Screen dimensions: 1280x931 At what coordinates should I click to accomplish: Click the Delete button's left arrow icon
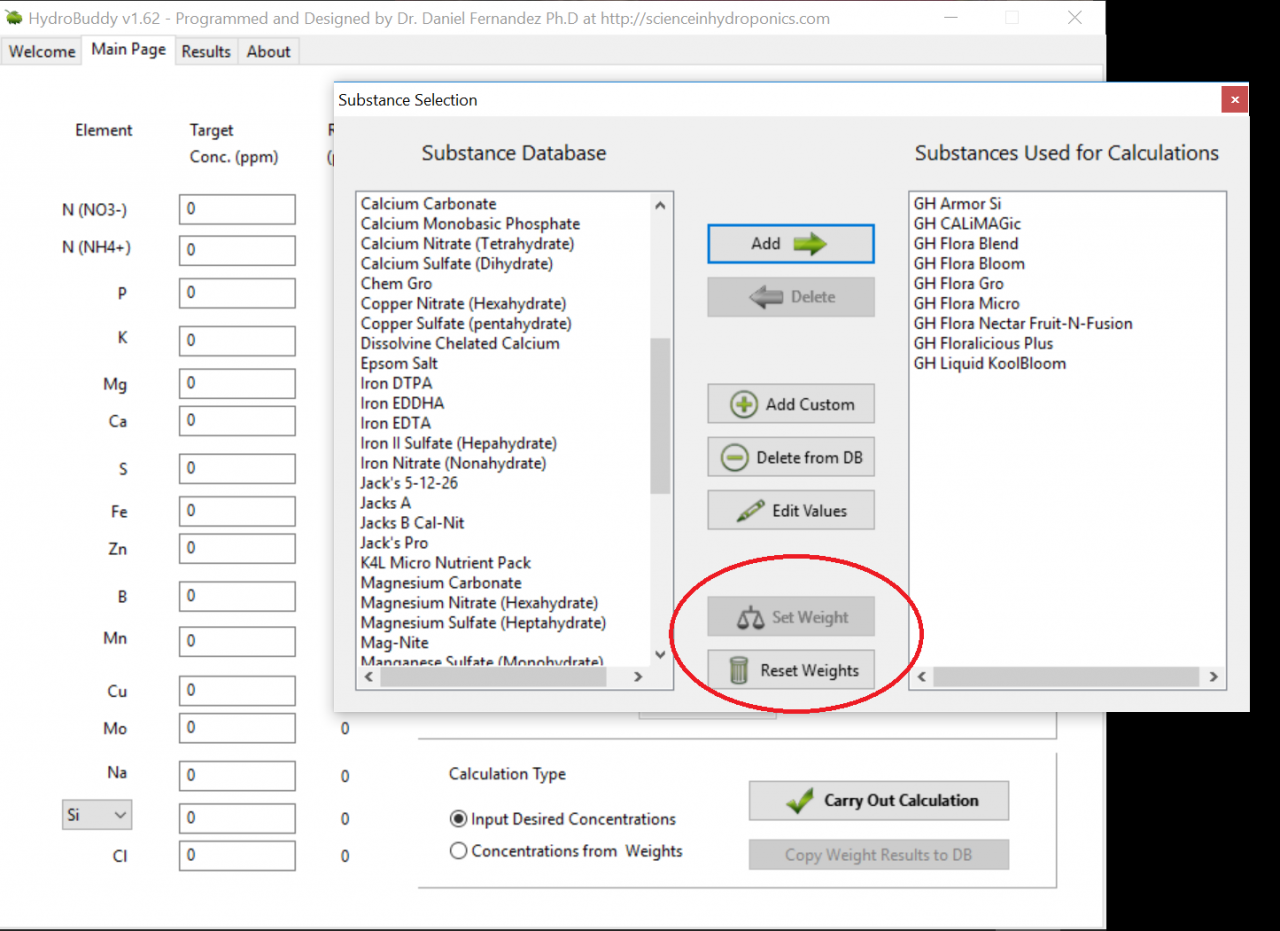click(765, 297)
